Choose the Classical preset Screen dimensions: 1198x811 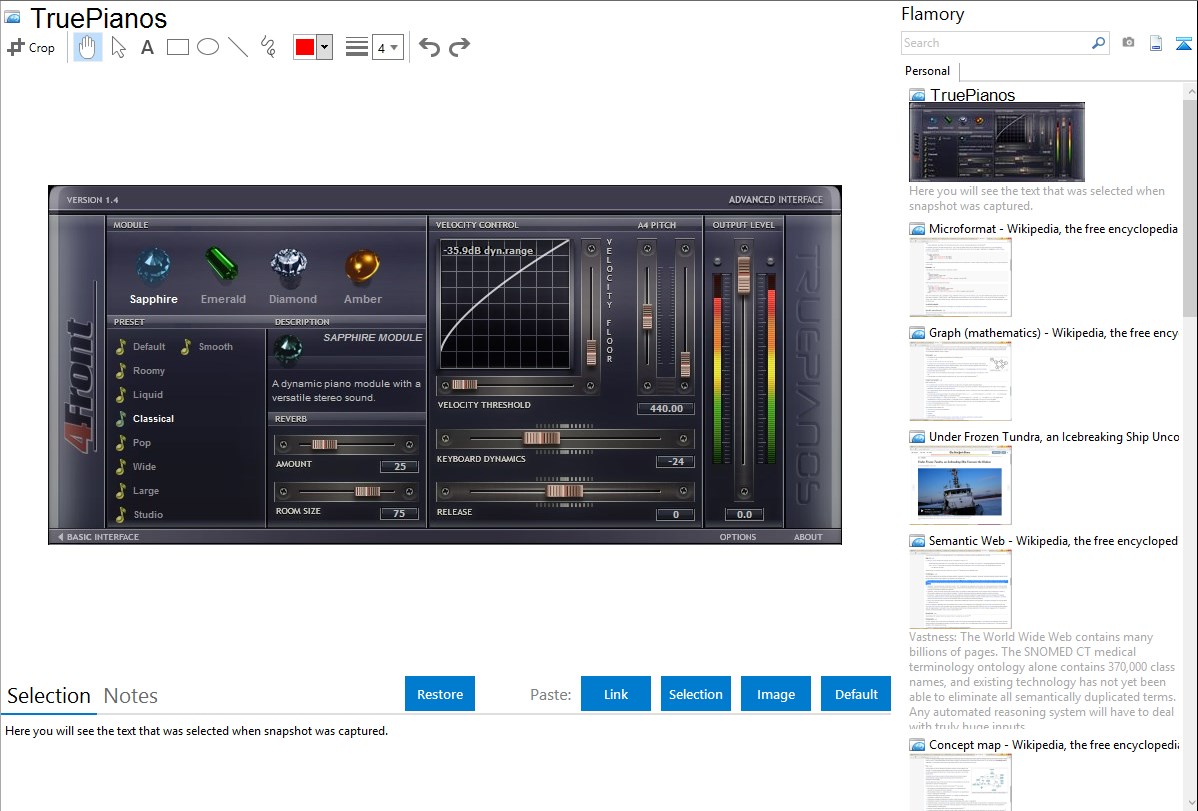(x=153, y=419)
